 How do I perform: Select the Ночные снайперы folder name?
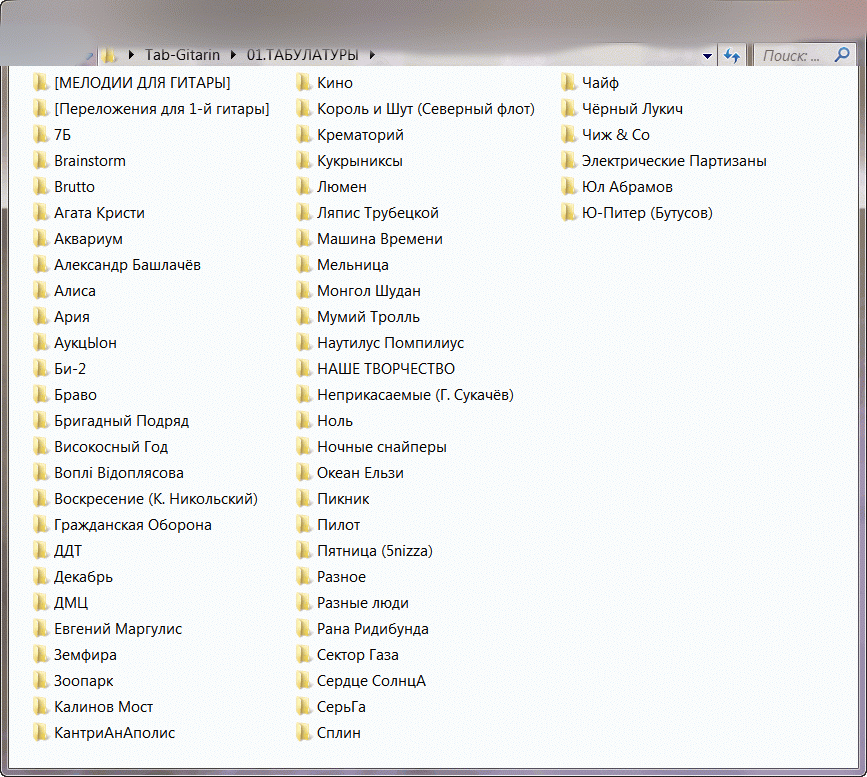click(x=382, y=447)
